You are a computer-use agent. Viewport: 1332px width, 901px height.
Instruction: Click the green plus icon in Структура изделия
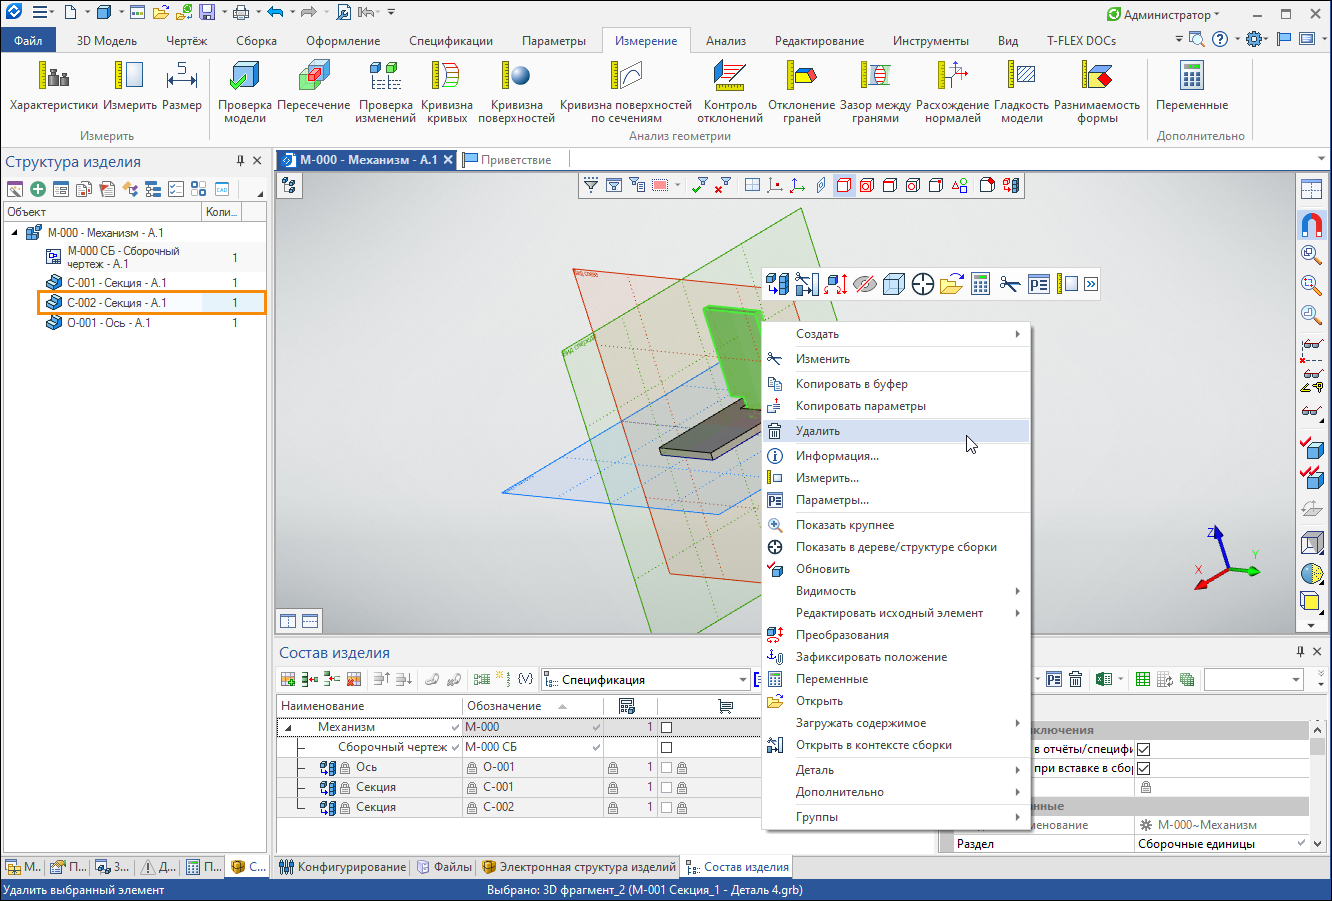pyautogui.click(x=38, y=189)
